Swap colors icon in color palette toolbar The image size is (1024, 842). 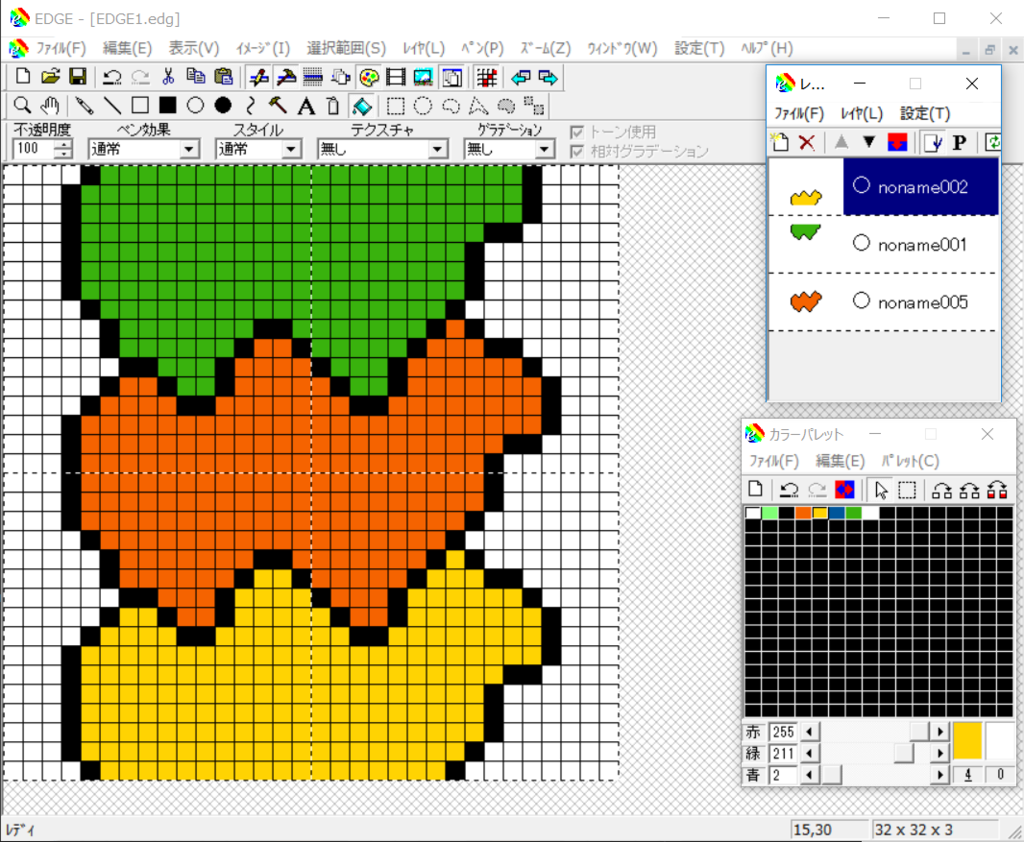pyautogui.click(x=844, y=489)
